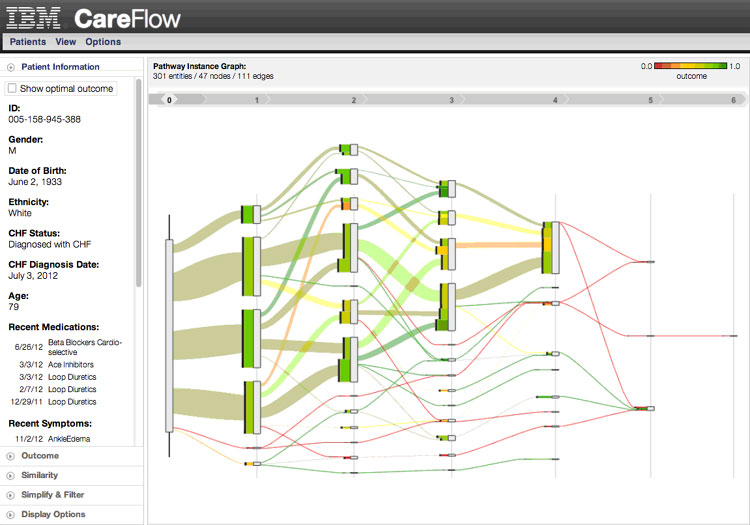Select Beta Blockers Cardio-selective medication entry
This screenshot has height=525, width=750.
point(68,347)
